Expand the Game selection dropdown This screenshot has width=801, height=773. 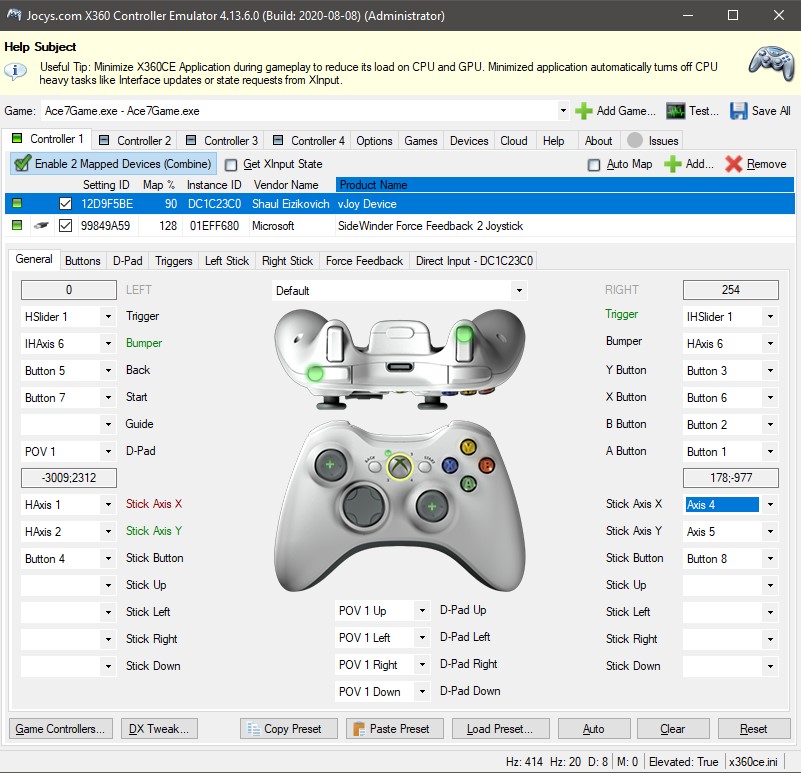coord(562,111)
